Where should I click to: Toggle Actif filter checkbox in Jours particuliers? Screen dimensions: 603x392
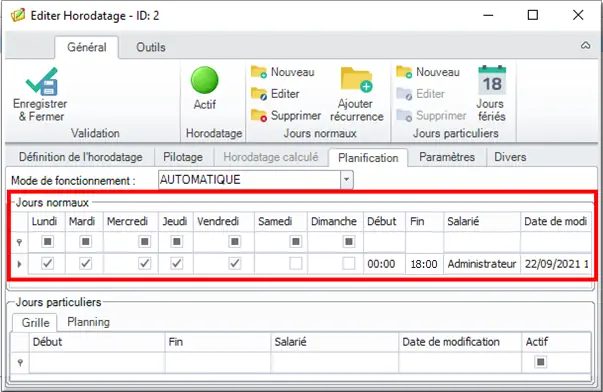541,362
